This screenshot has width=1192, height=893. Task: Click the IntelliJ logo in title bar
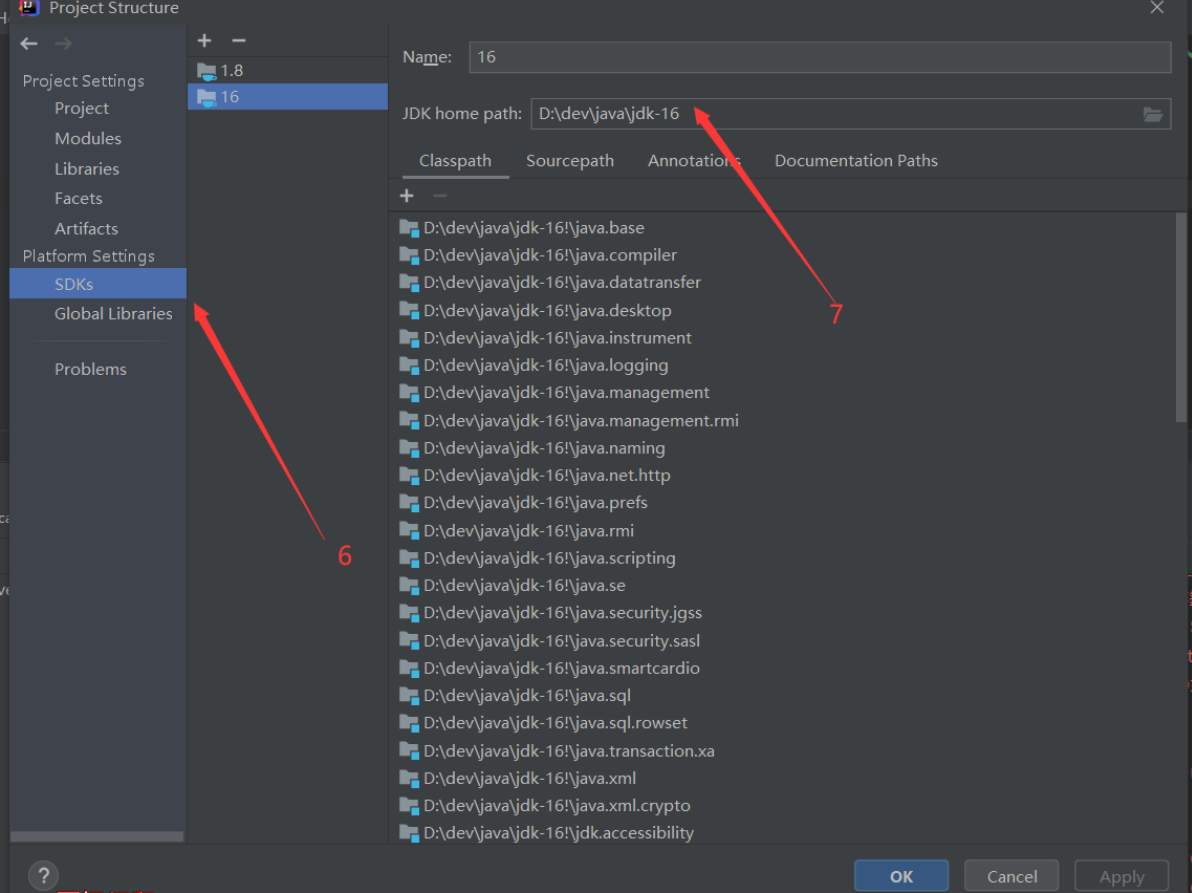coord(29,8)
